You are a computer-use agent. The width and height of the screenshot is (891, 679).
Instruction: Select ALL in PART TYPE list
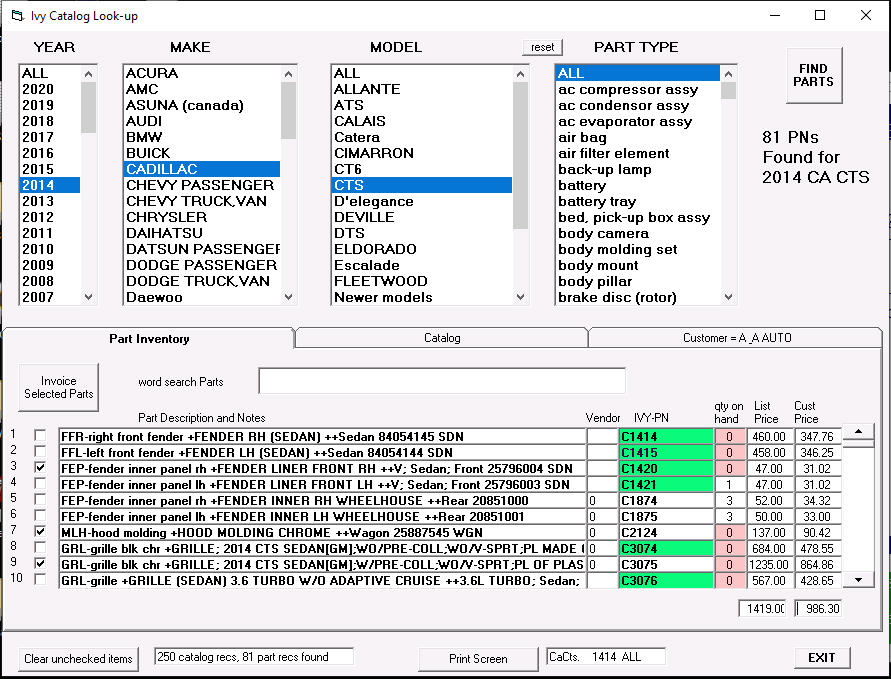(638, 73)
